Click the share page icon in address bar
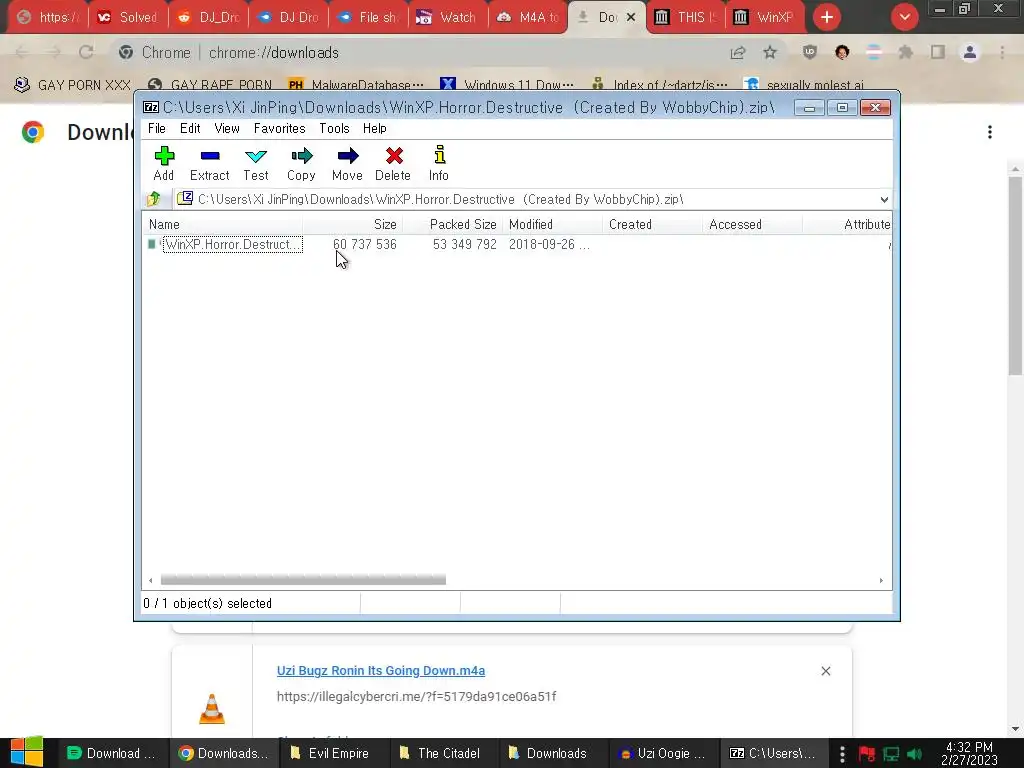The width and height of the screenshot is (1024, 768). click(738, 52)
